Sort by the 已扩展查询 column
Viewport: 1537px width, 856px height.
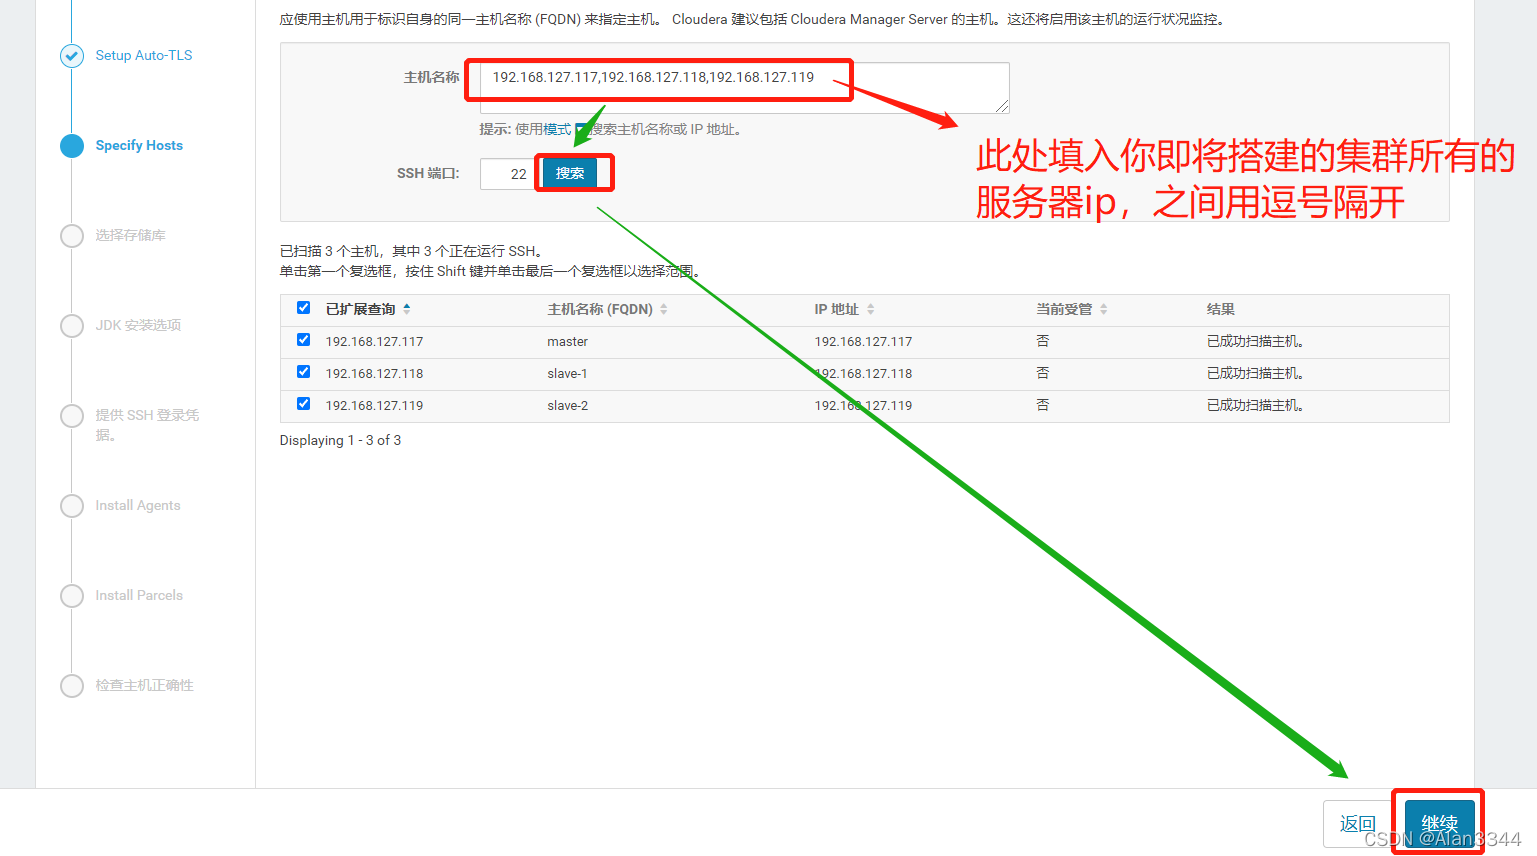(x=368, y=309)
